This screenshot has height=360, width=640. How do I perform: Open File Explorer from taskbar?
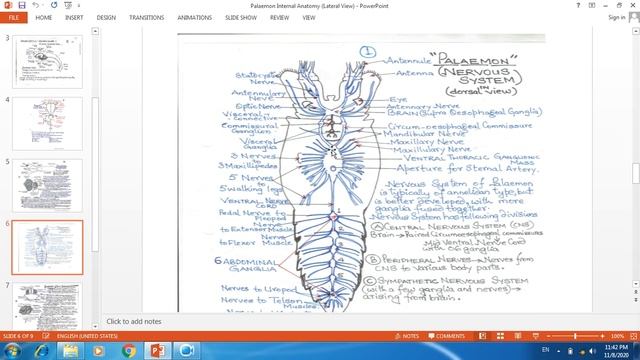pyautogui.click(x=71, y=351)
